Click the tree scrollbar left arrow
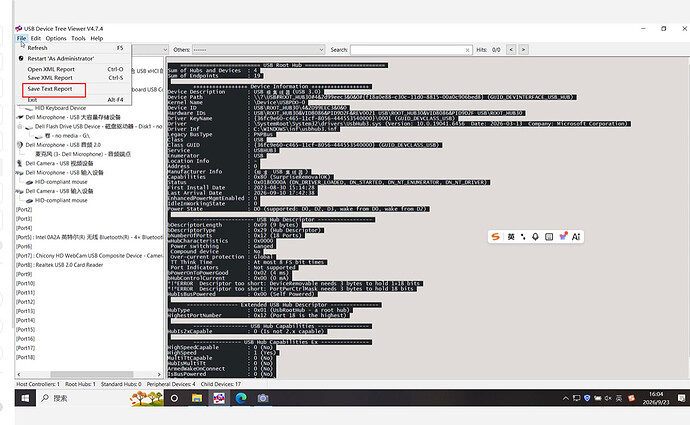690x425 pixels. (x=18, y=374)
